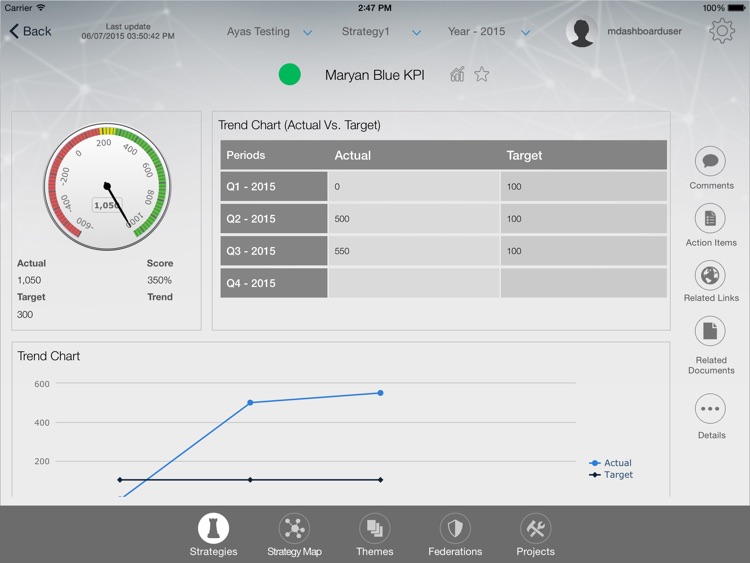Viewport: 750px width, 563px height.
Task: Click the Q2 actual data point on chart
Action: pyautogui.click(x=250, y=403)
